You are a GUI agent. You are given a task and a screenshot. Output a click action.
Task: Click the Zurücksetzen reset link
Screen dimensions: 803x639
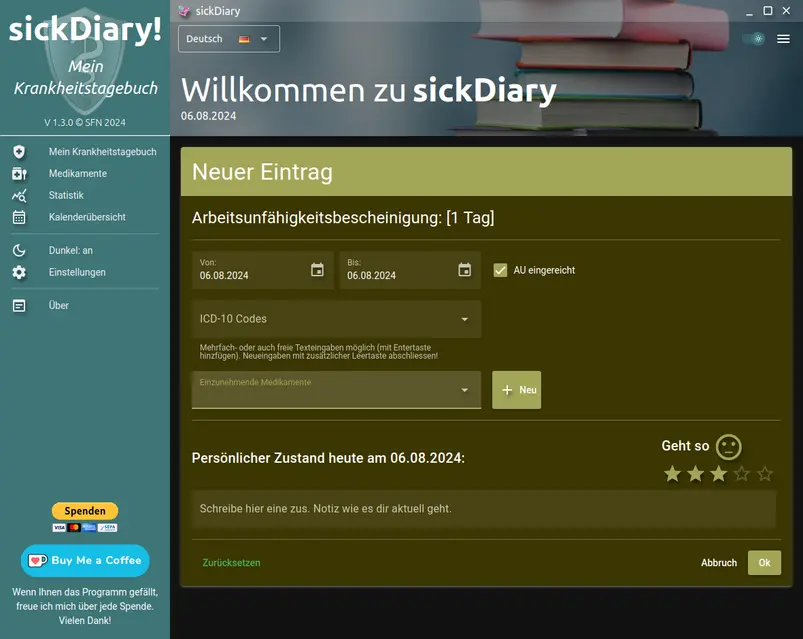coord(231,563)
